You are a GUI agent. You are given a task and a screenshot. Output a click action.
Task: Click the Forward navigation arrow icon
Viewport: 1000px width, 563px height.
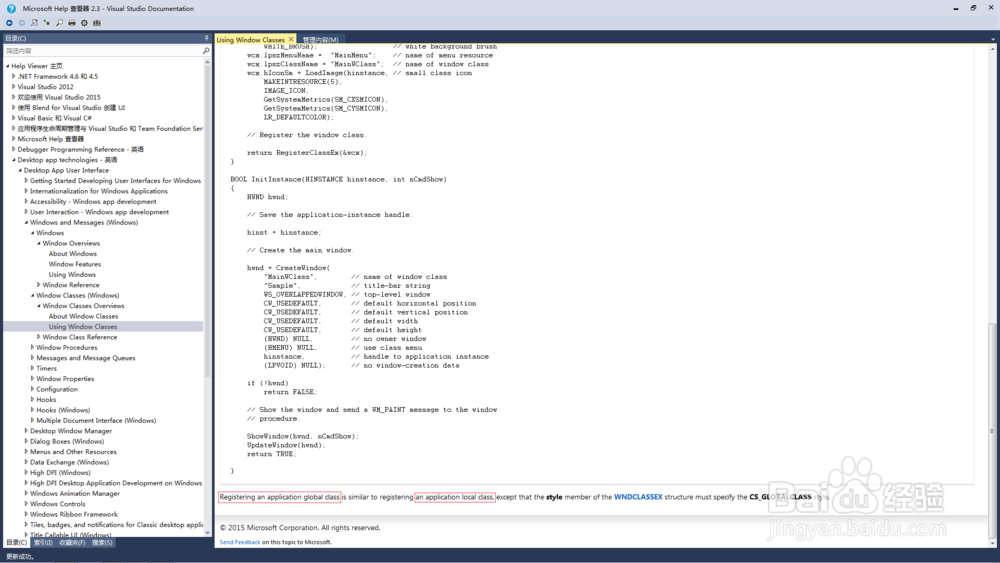coord(22,23)
